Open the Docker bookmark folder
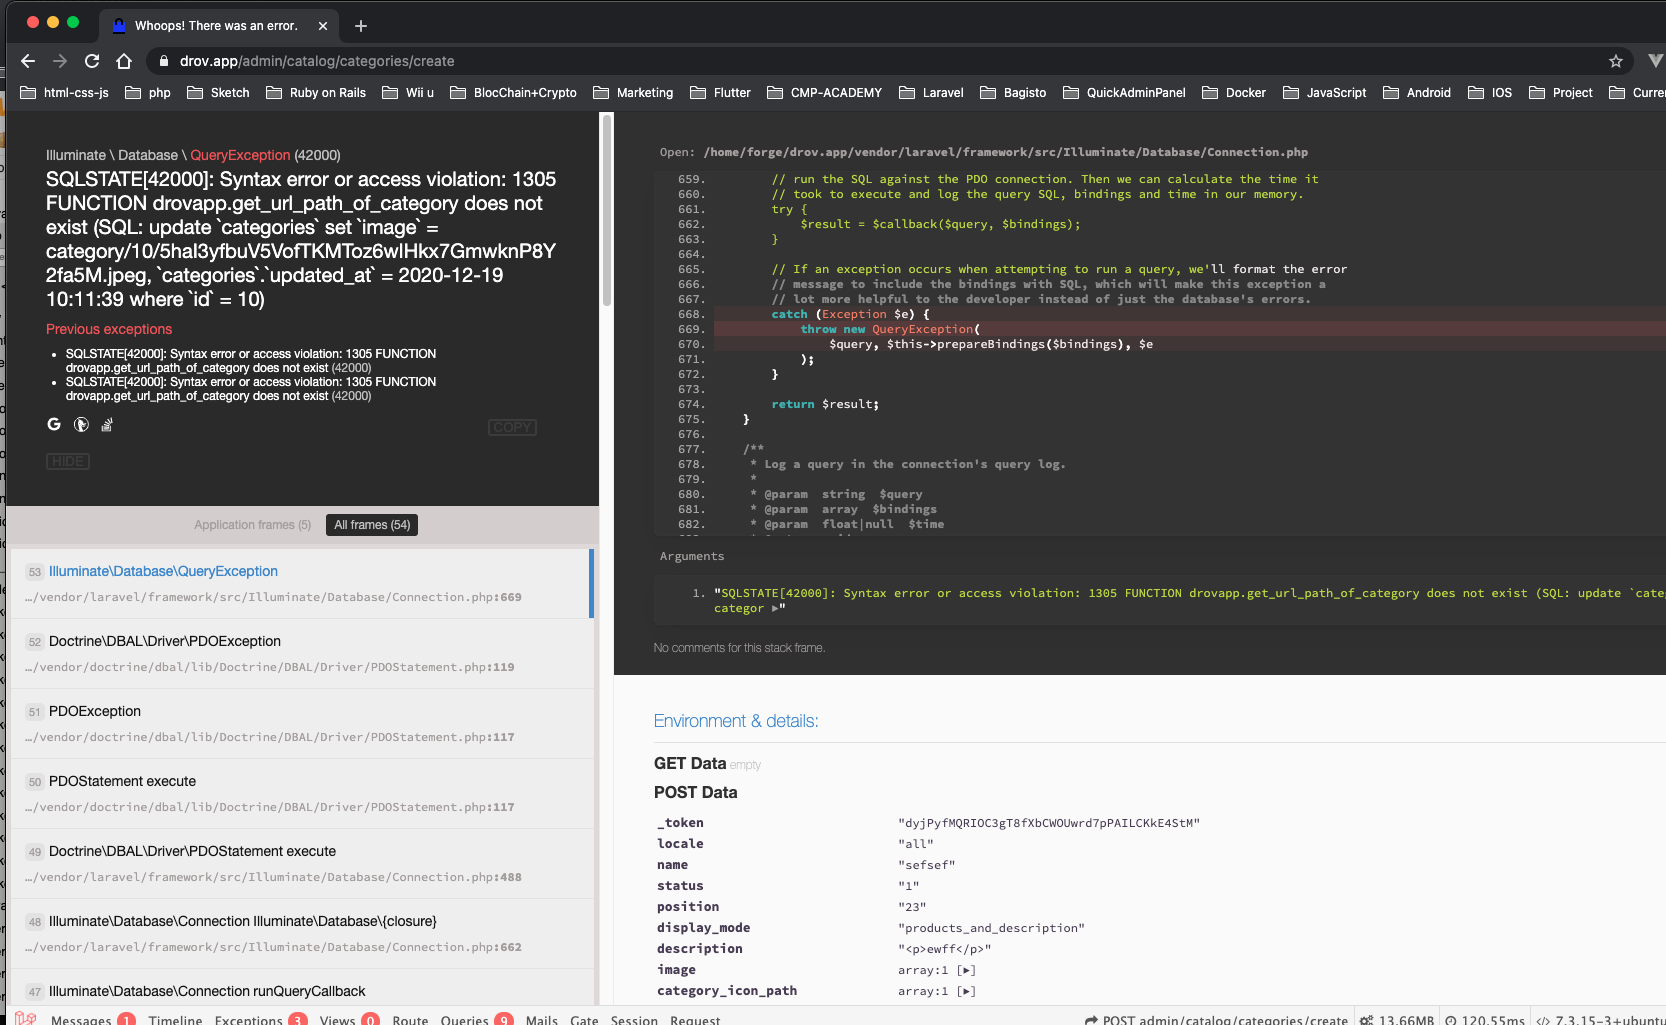The width and height of the screenshot is (1666, 1025). [x=1234, y=93]
